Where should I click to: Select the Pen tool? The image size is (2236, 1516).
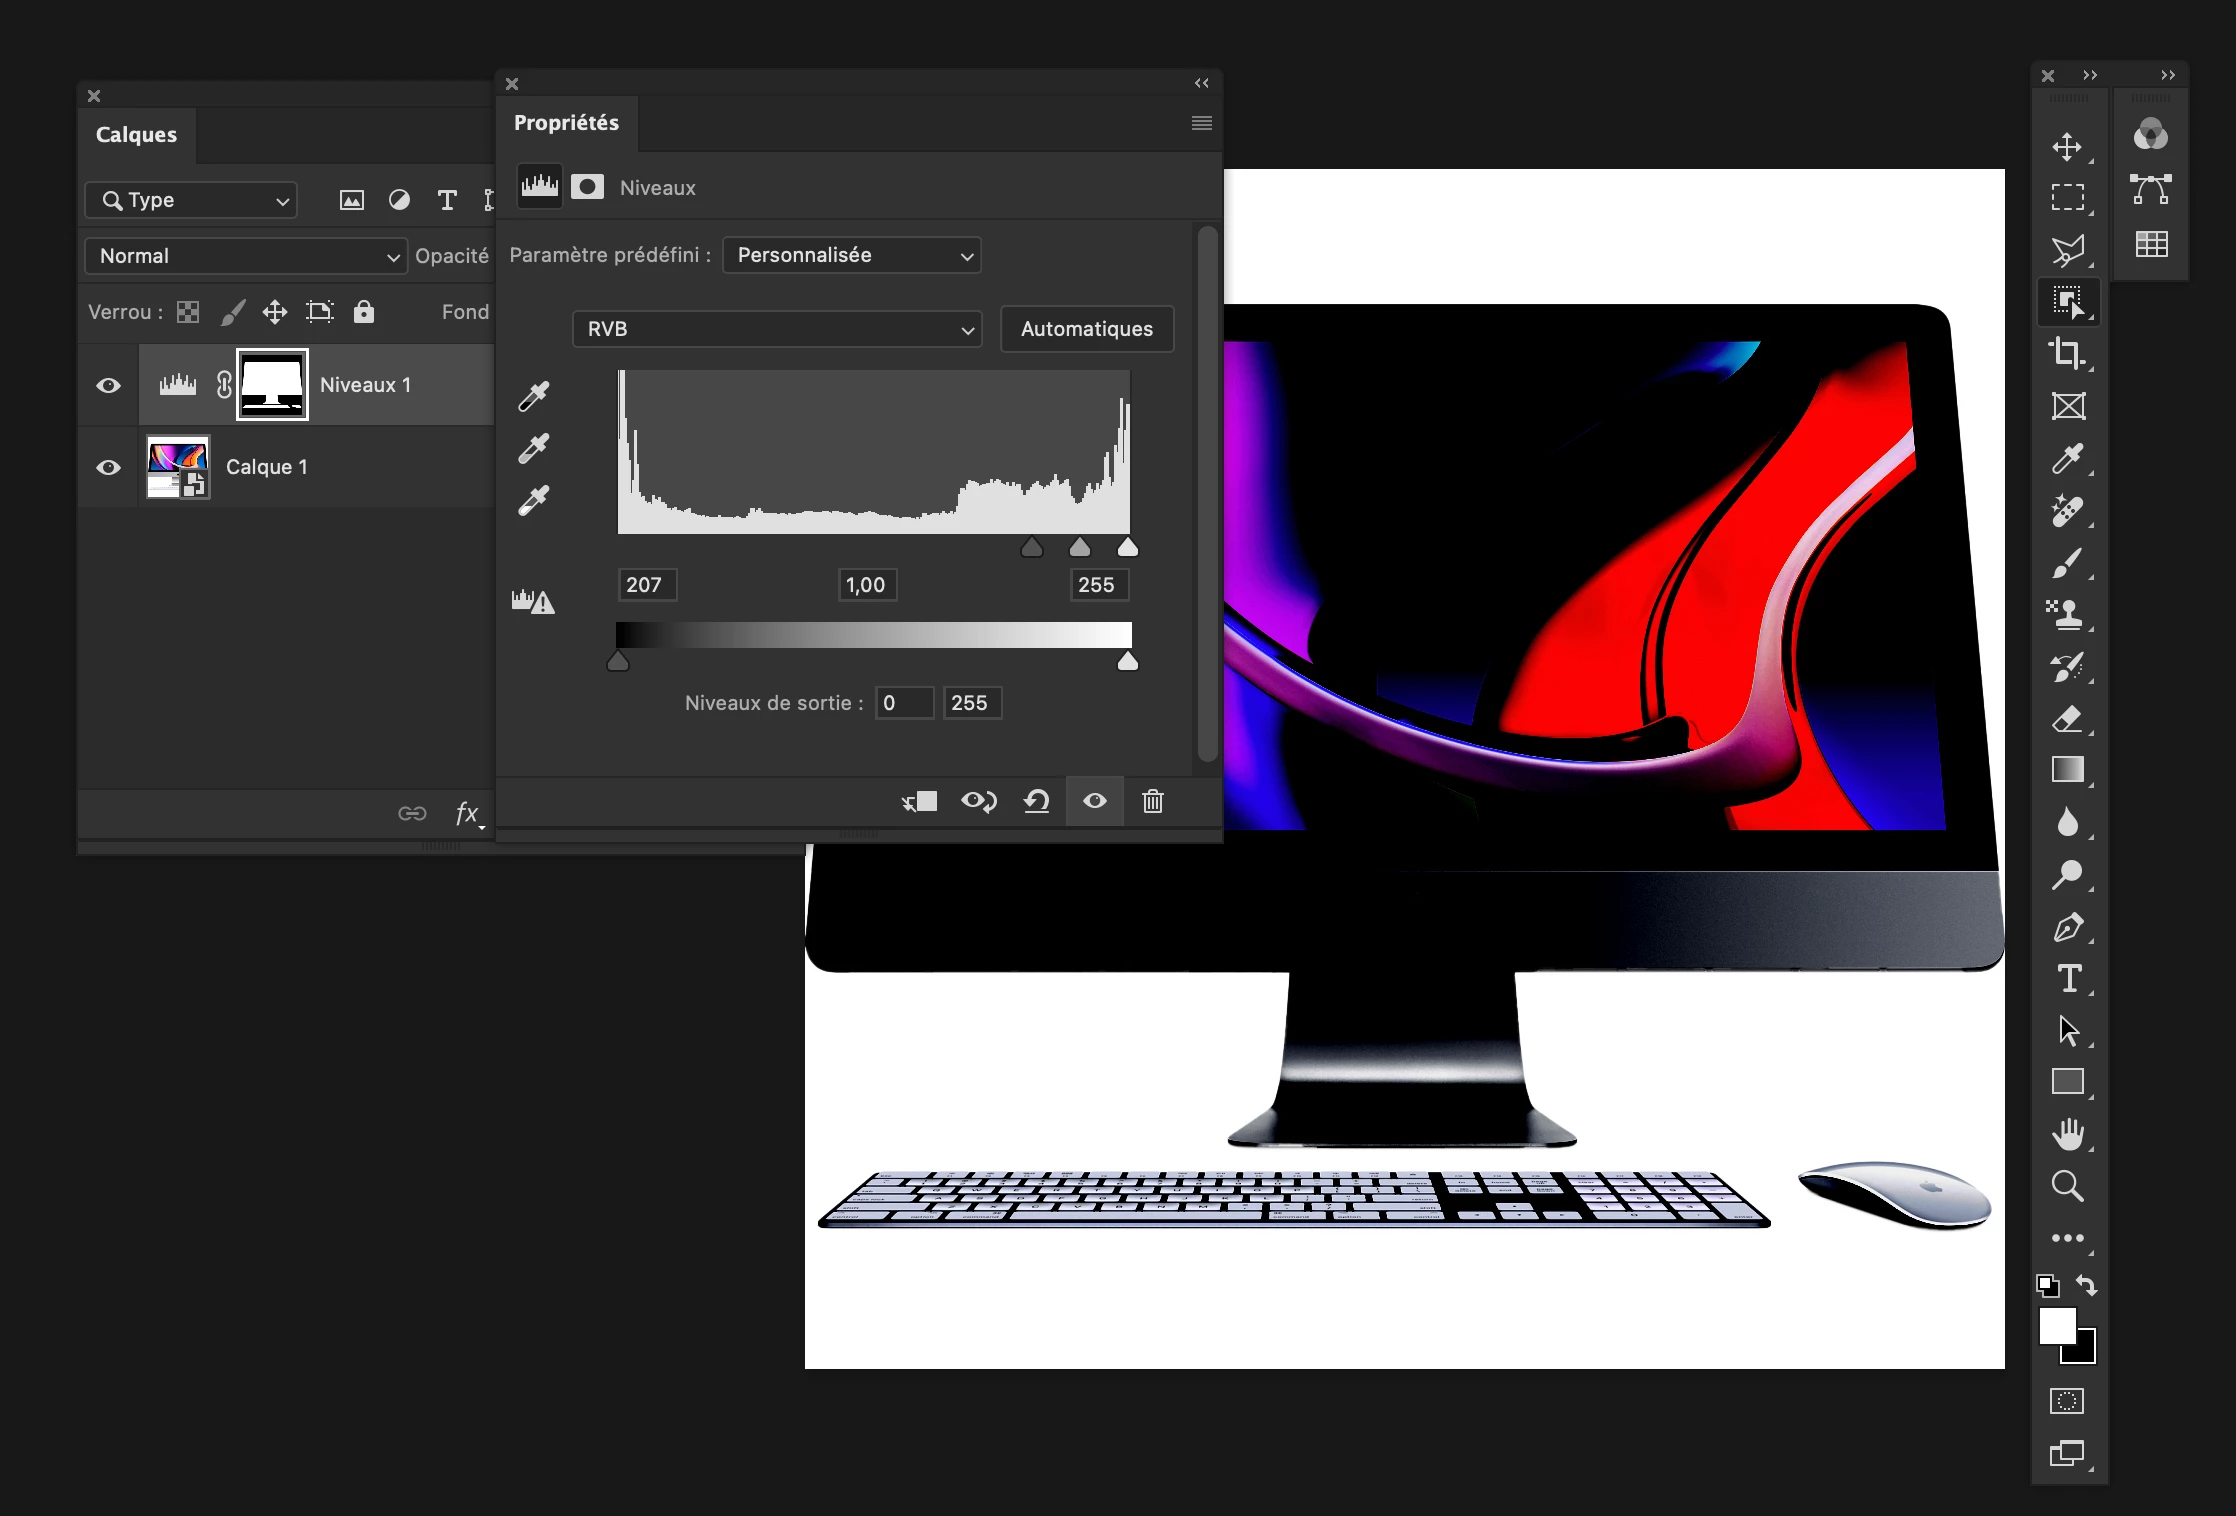2067,927
